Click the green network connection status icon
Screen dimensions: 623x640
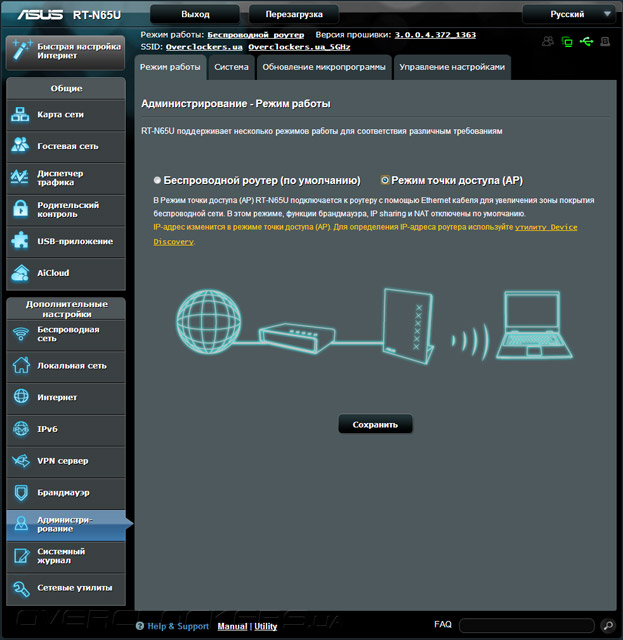pyautogui.click(x=567, y=42)
